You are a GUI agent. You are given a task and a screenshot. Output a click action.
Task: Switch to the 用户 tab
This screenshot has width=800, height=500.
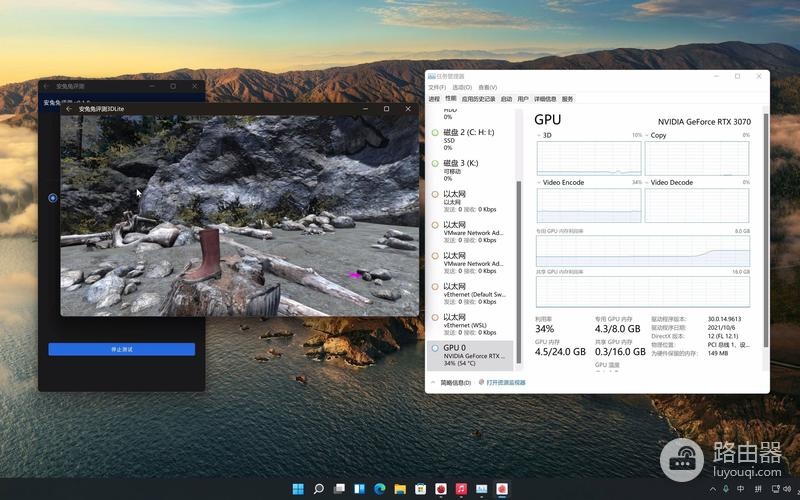tap(523, 98)
